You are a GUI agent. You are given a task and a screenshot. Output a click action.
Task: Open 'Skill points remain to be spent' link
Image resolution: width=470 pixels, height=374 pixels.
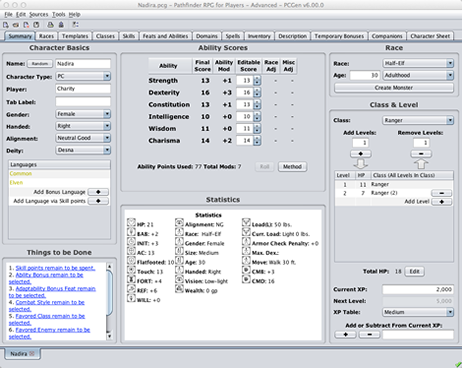55,268
